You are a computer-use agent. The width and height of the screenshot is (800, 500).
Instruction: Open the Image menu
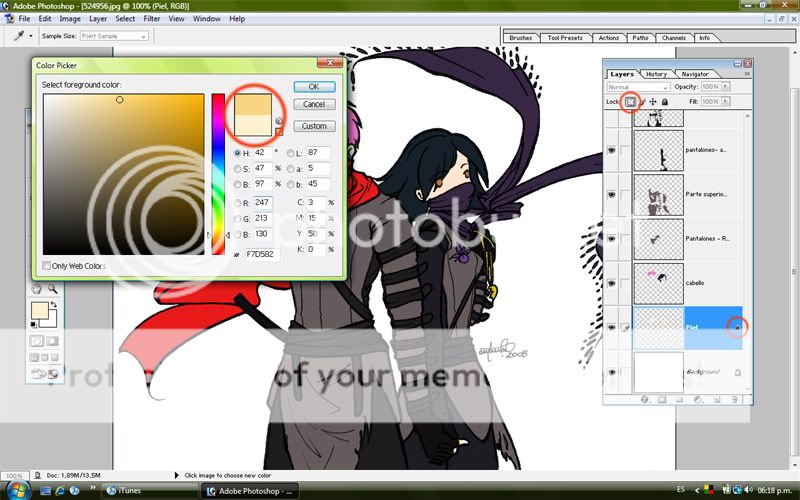(x=70, y=19)
